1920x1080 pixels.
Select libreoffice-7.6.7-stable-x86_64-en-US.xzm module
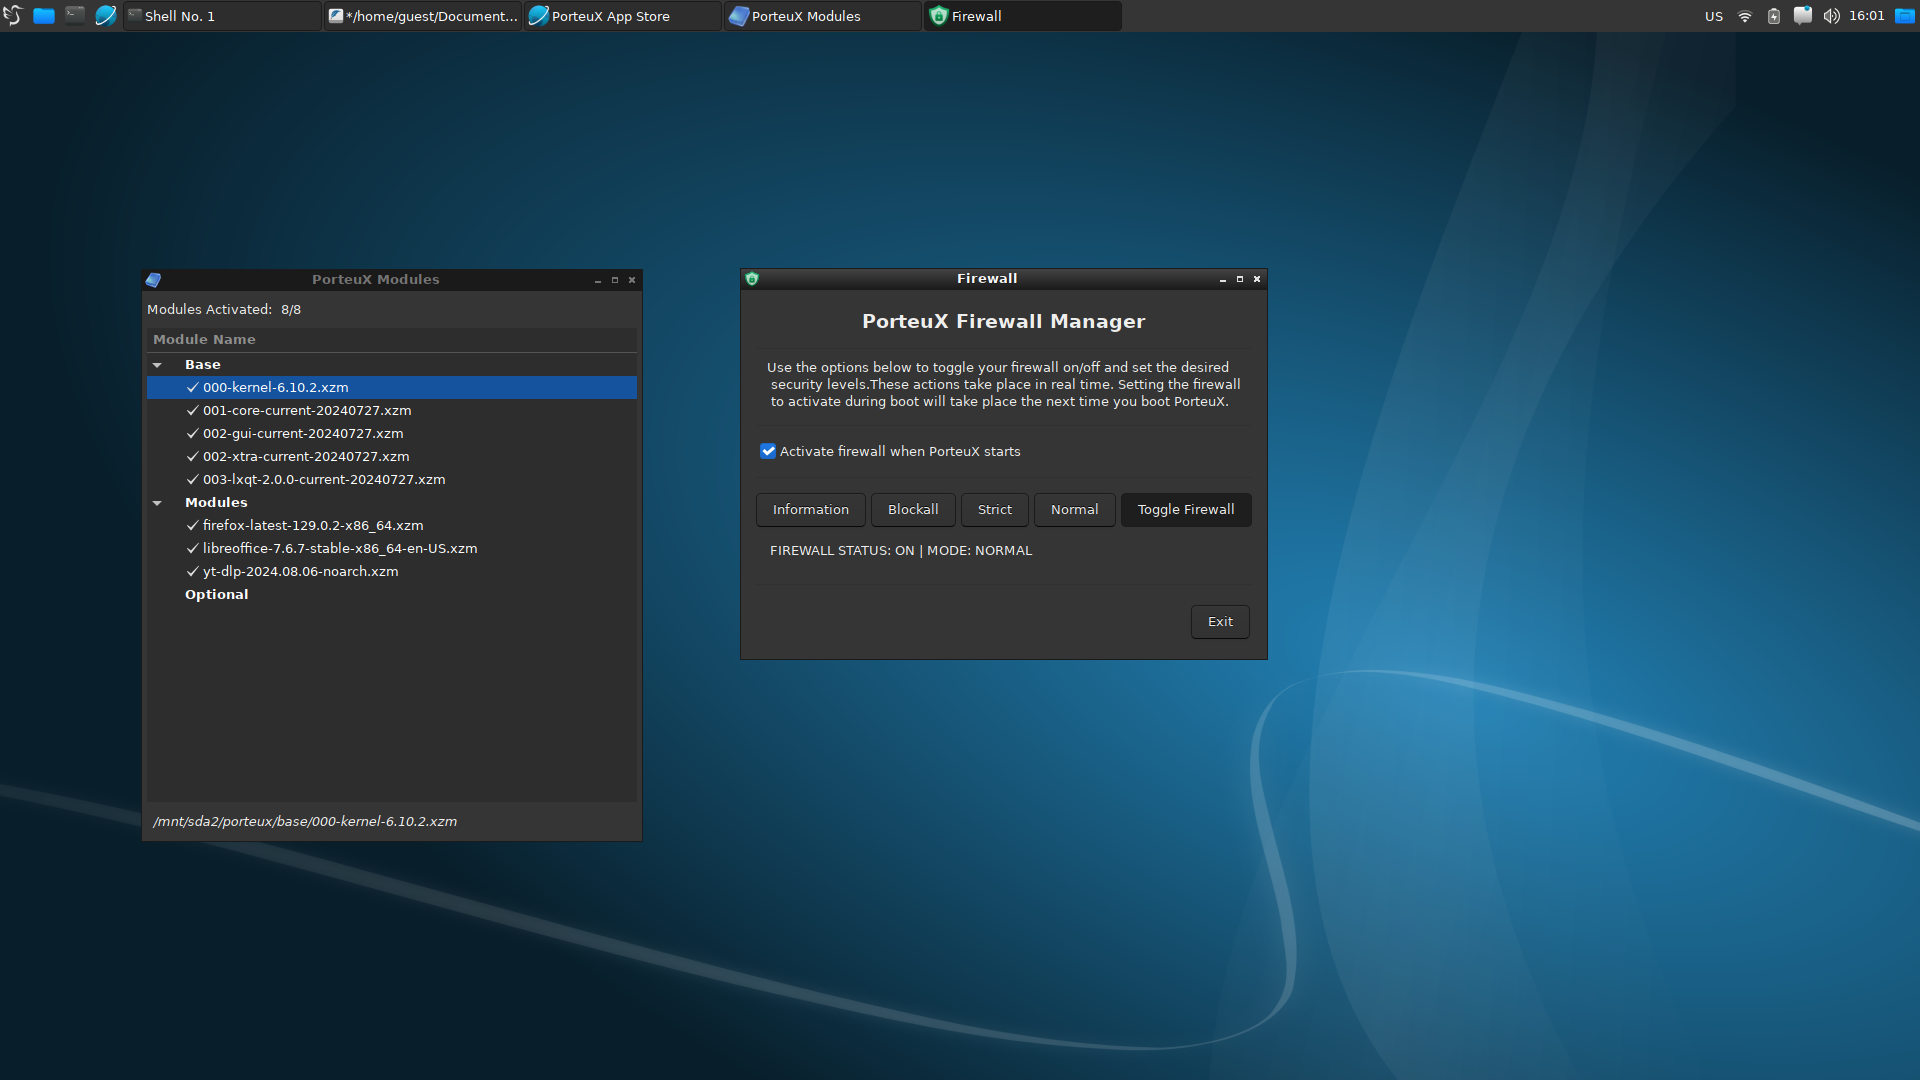click(x=392, y=549)
